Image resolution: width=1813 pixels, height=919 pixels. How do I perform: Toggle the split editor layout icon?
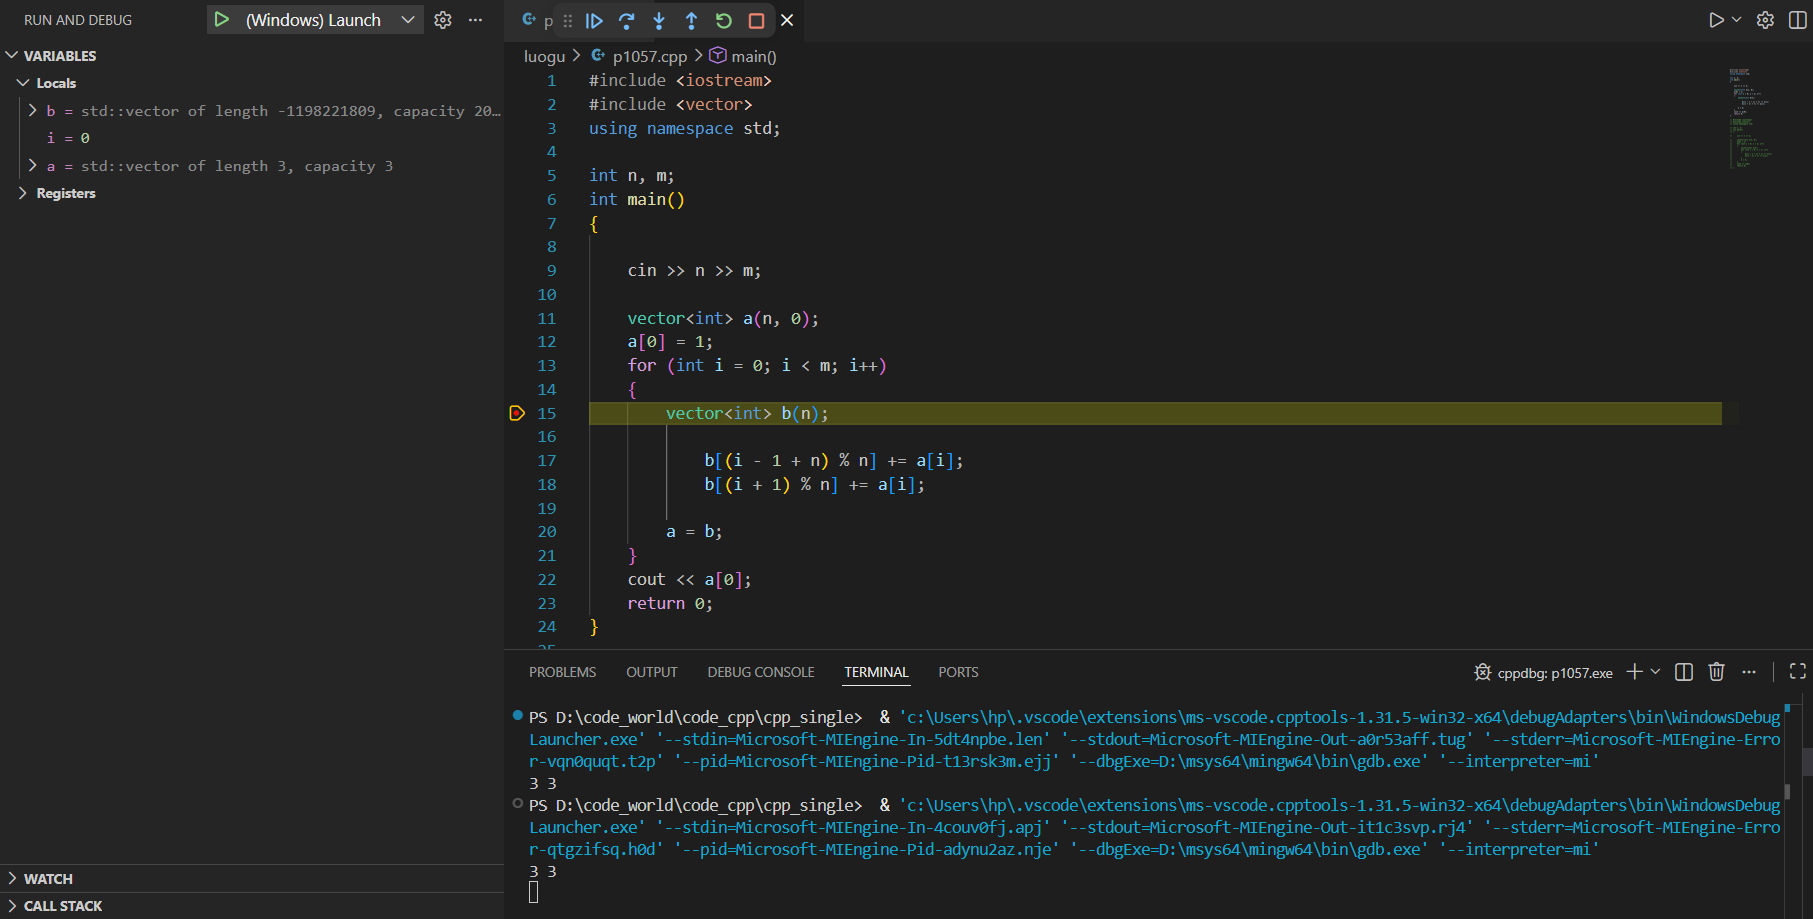click(x=1797, y=20)
